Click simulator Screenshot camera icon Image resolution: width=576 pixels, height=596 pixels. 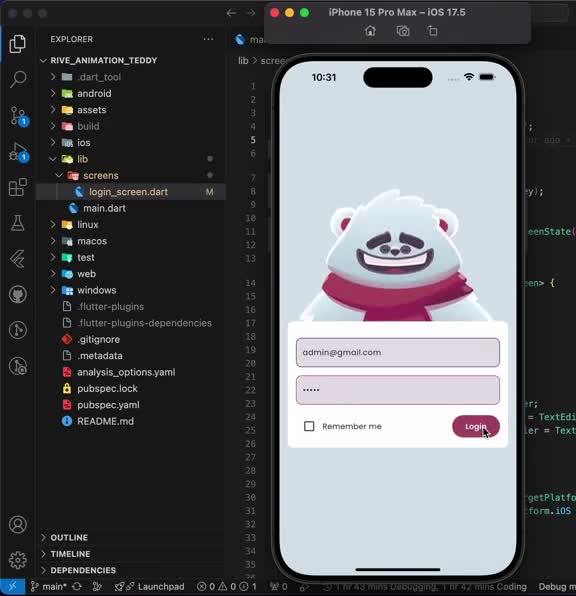pos(403,31)
